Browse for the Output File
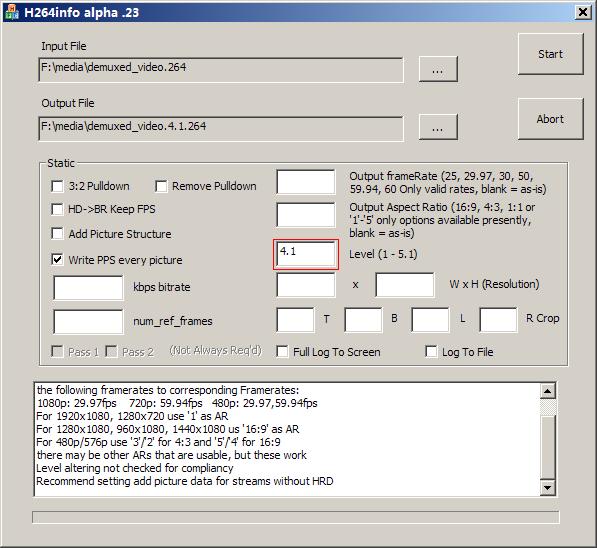Screen dimensions: 597x548 438,127
